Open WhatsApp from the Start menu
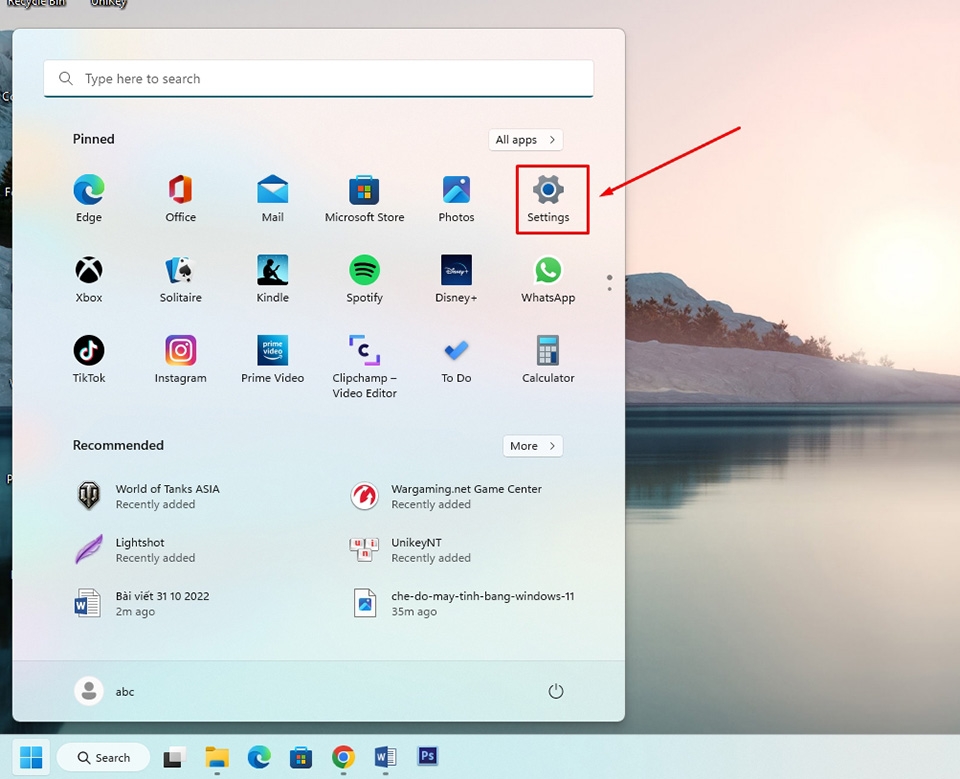960x779 pixels. (548, 278)
